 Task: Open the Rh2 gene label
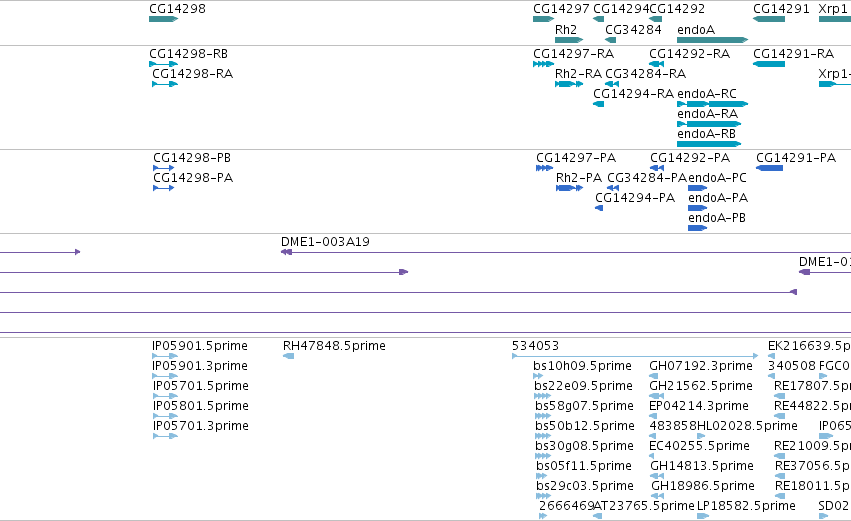[x=566, y=30]
